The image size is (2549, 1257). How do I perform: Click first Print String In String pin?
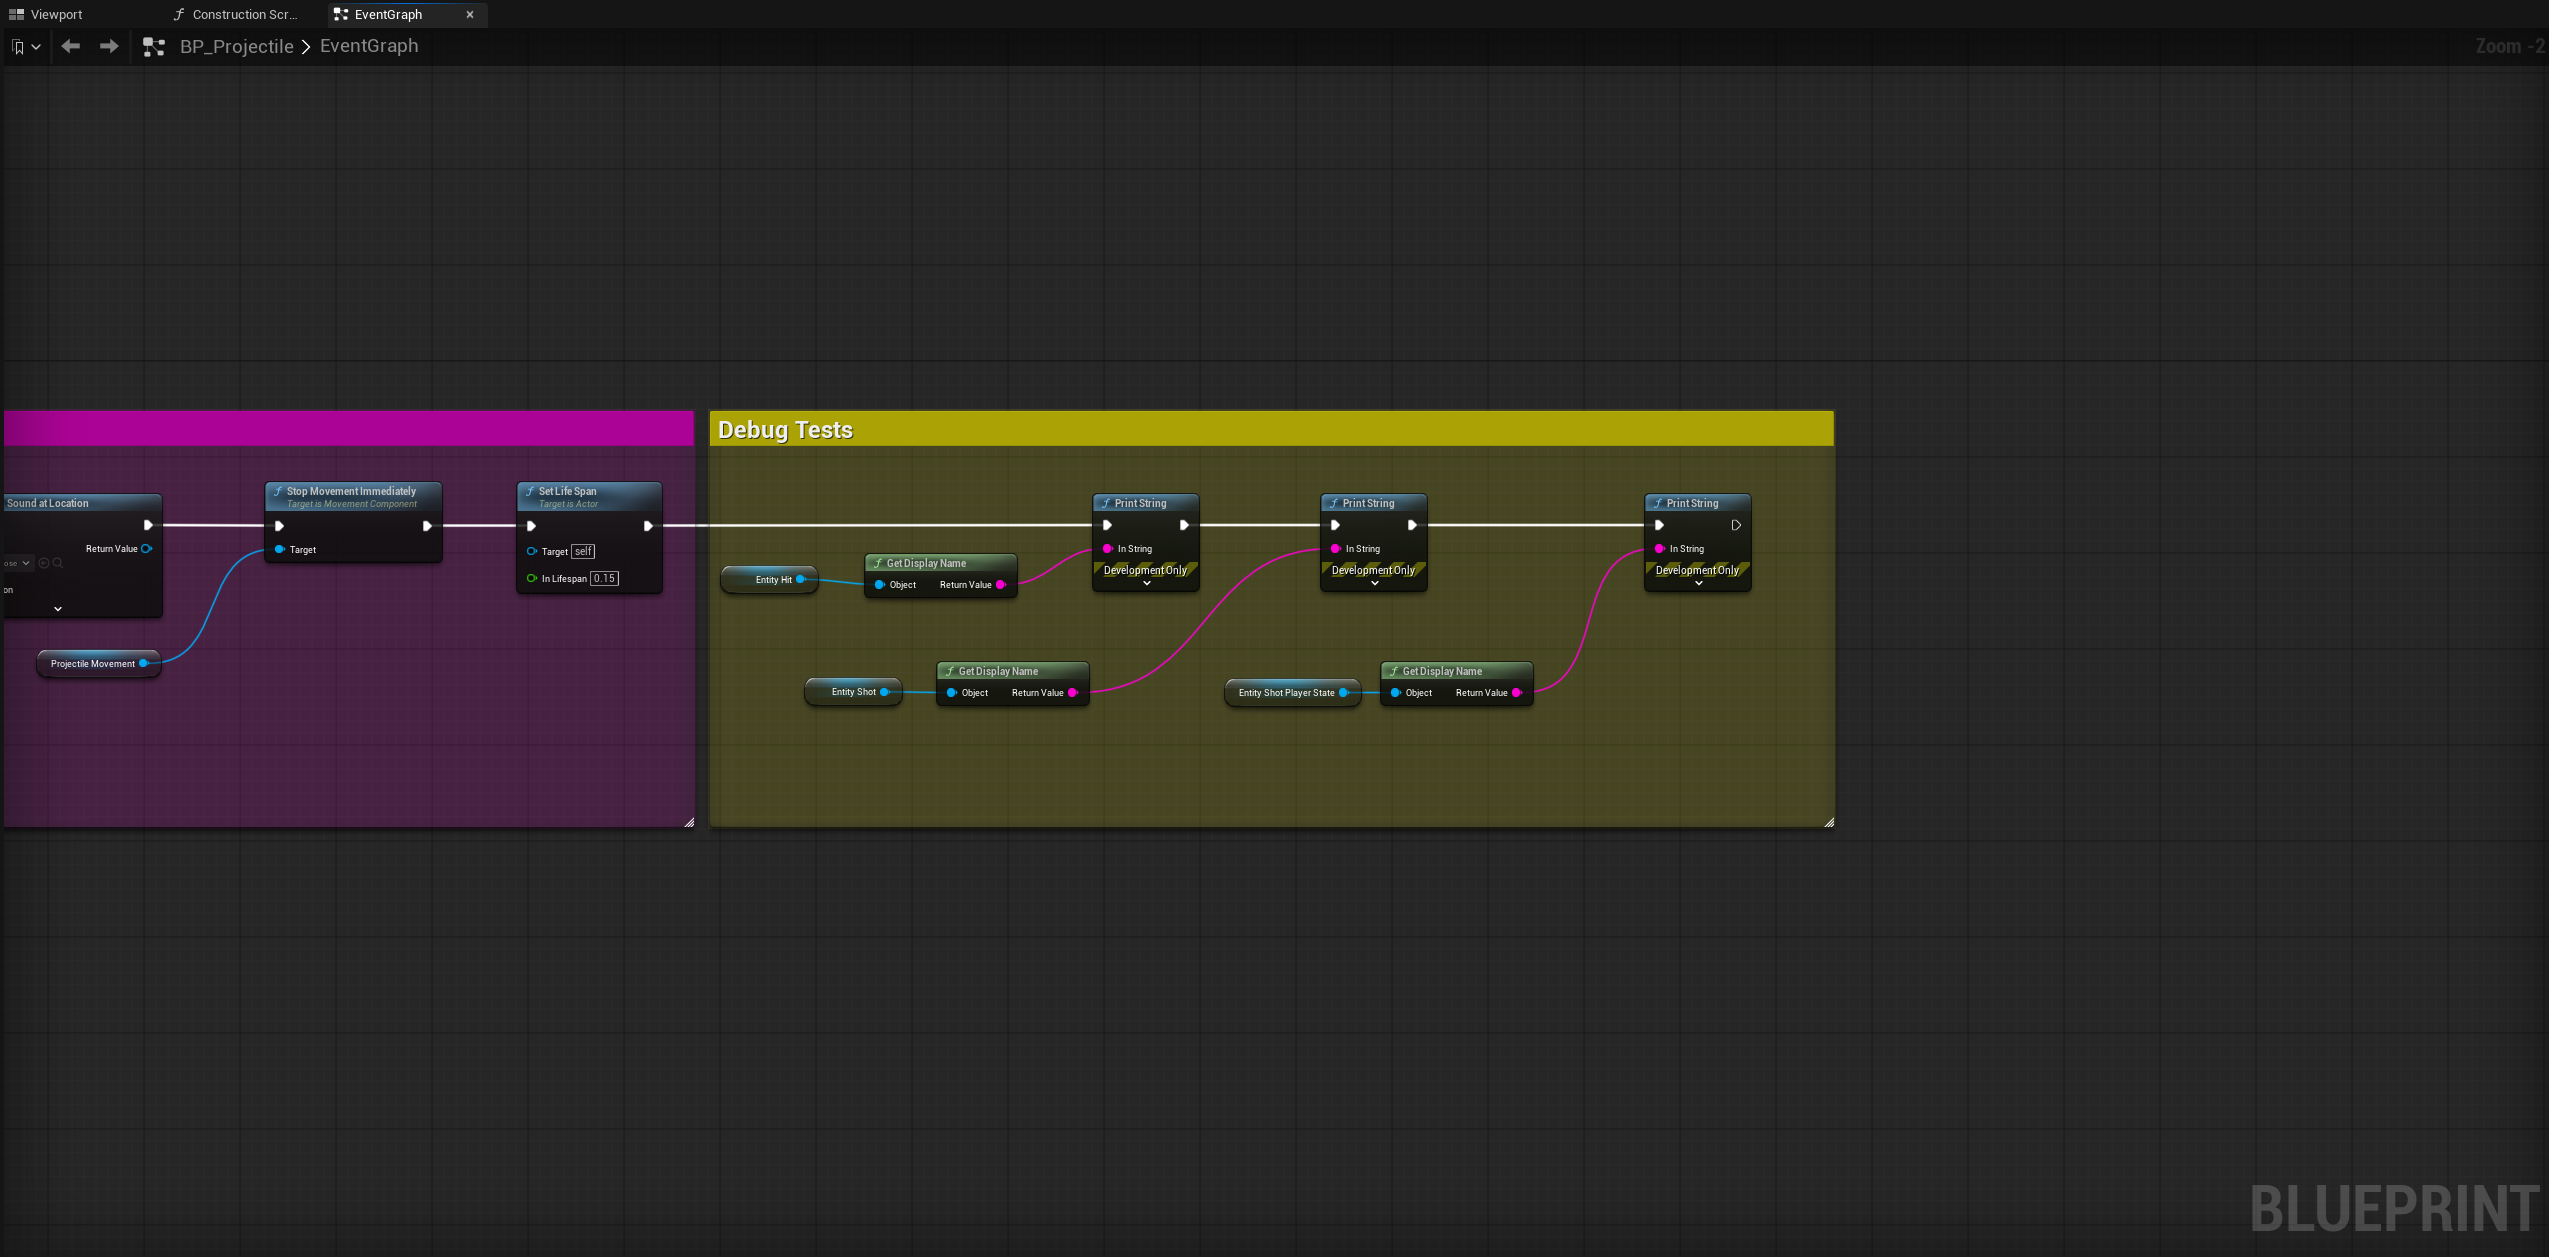(1108, 548)
